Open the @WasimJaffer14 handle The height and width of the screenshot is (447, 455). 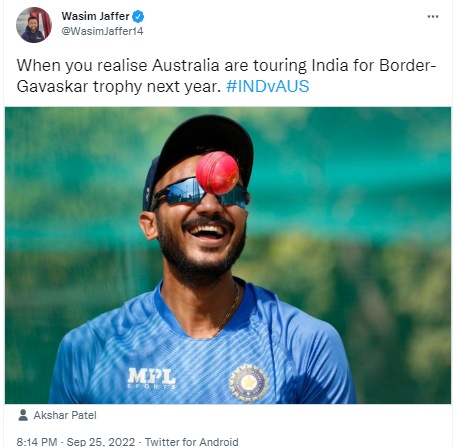[x=102, y=31]
